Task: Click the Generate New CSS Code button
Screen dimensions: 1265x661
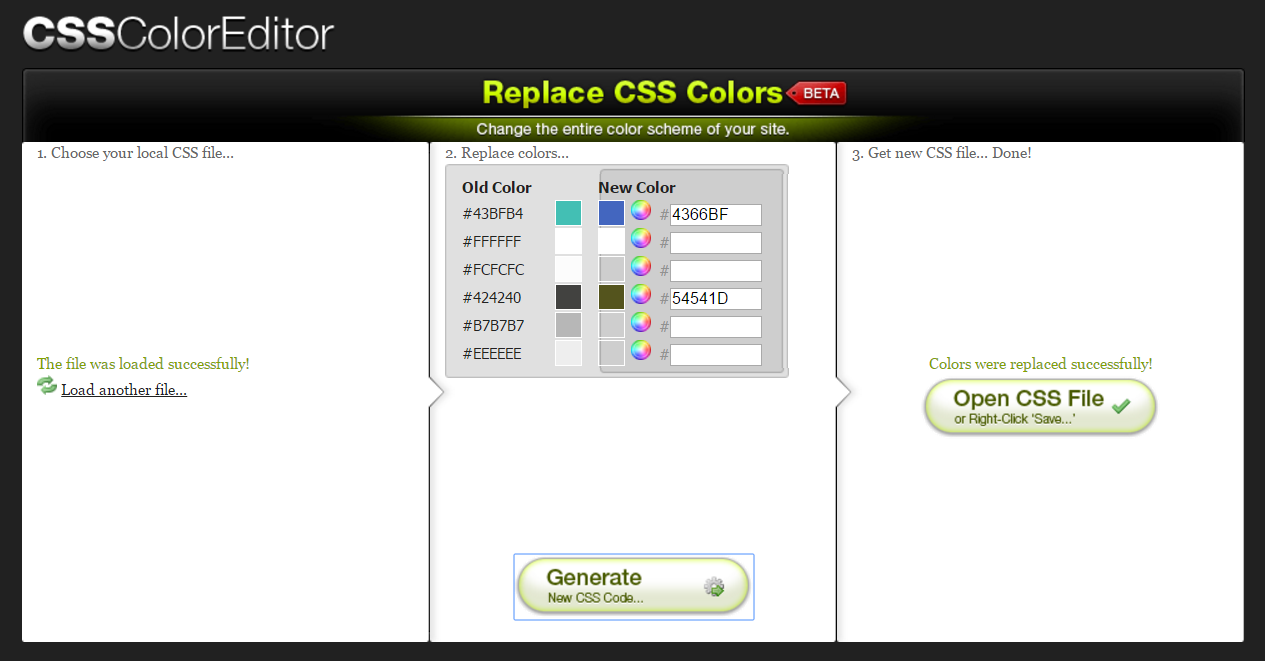Action: (633, 586)
